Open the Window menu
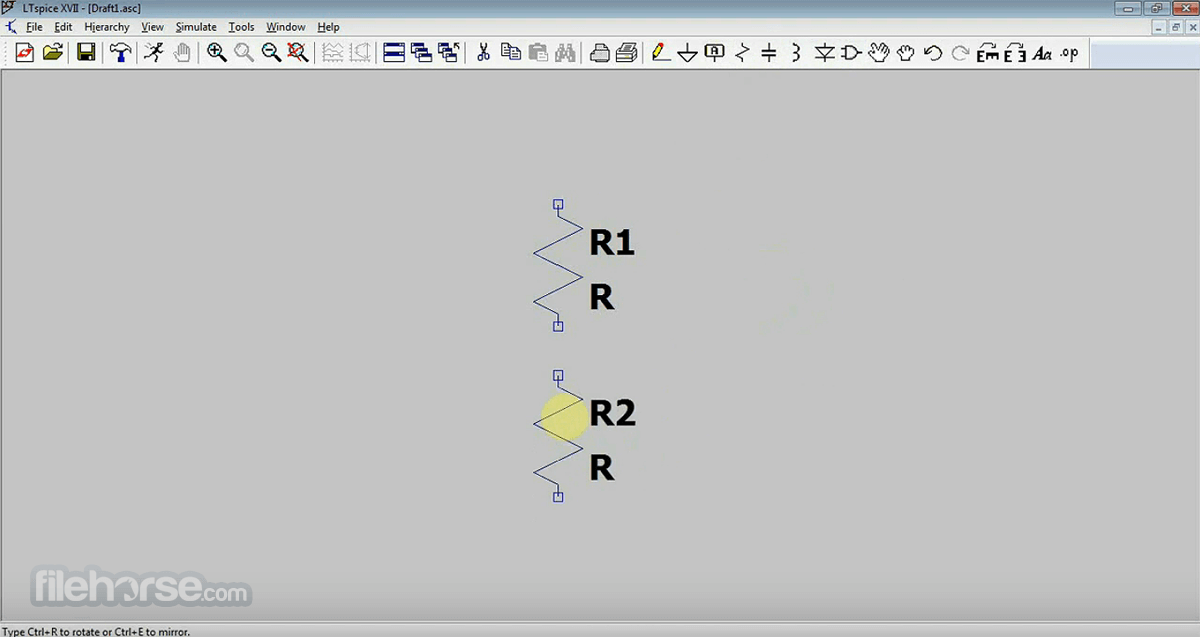 (286, 27)
